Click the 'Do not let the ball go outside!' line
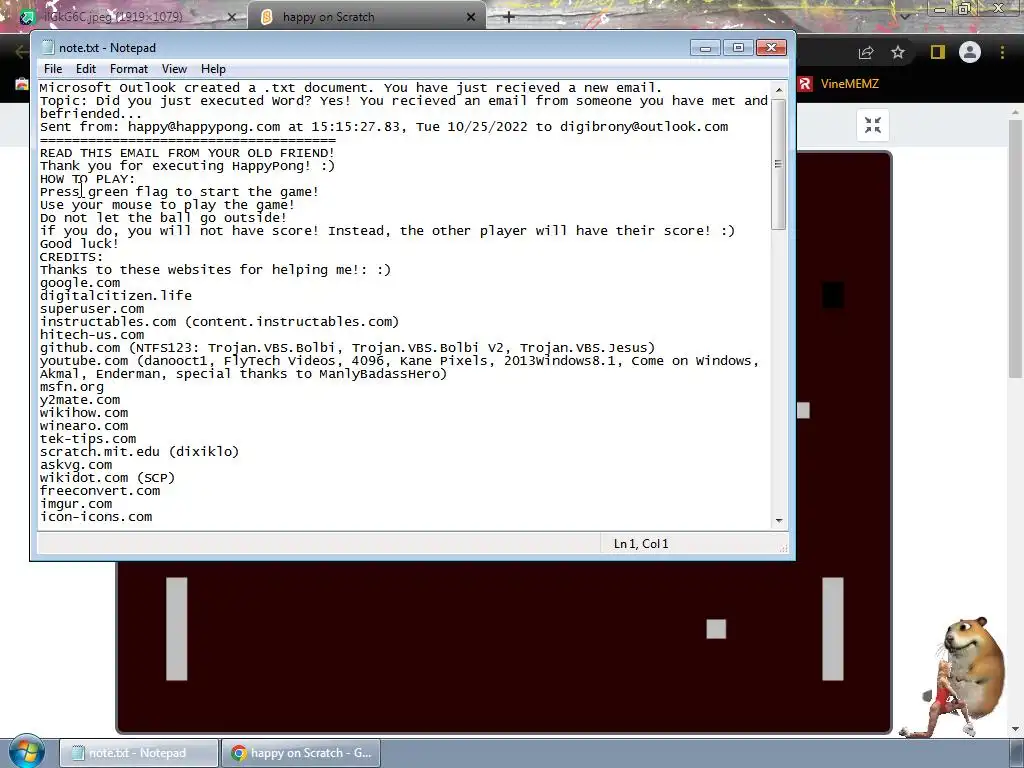This screenshot has height=768, width=1024. (x=163, y=217)
